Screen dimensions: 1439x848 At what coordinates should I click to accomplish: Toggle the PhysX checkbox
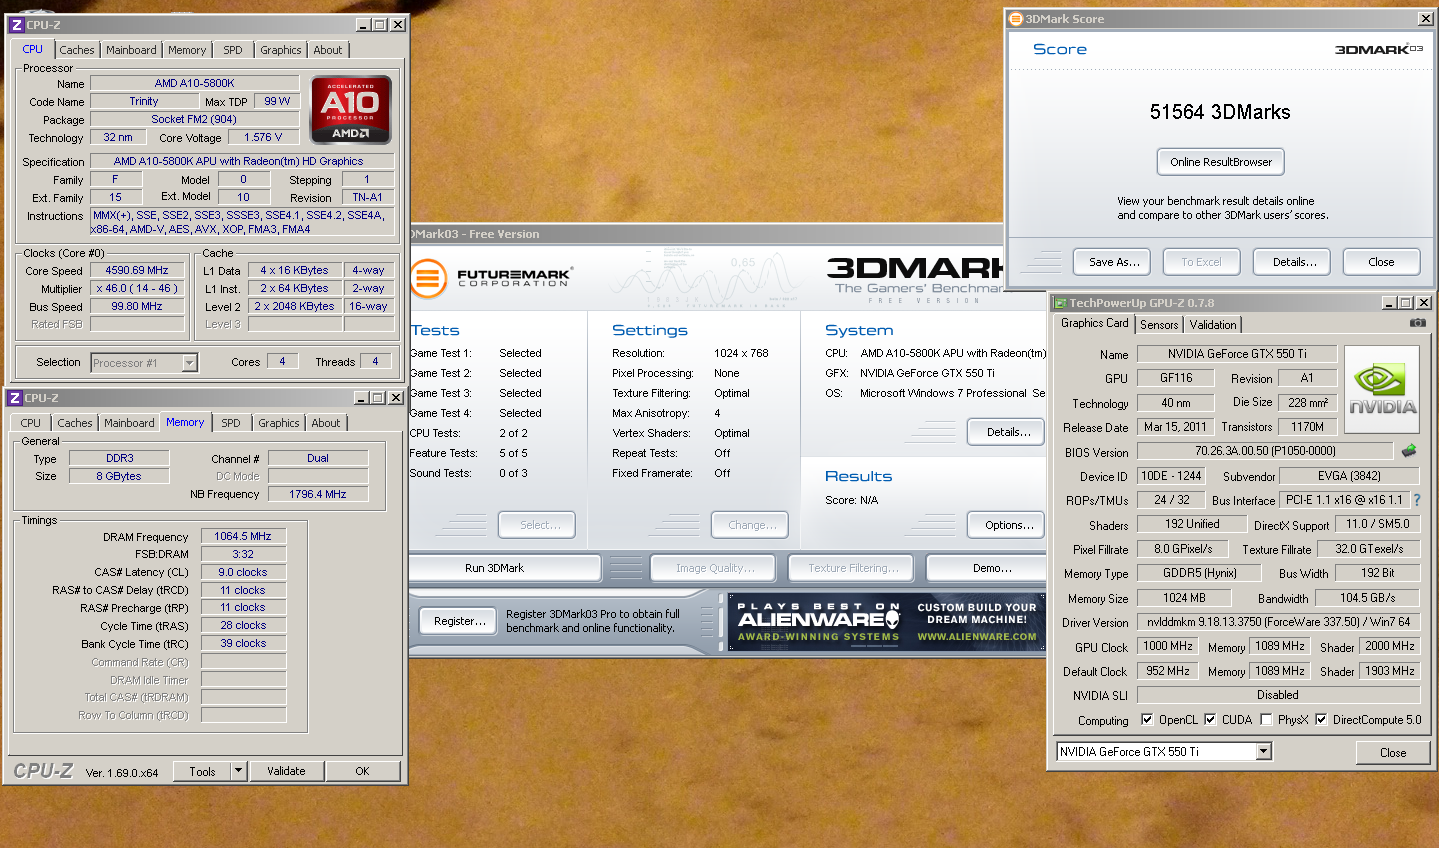click(x=1266, y=720)
